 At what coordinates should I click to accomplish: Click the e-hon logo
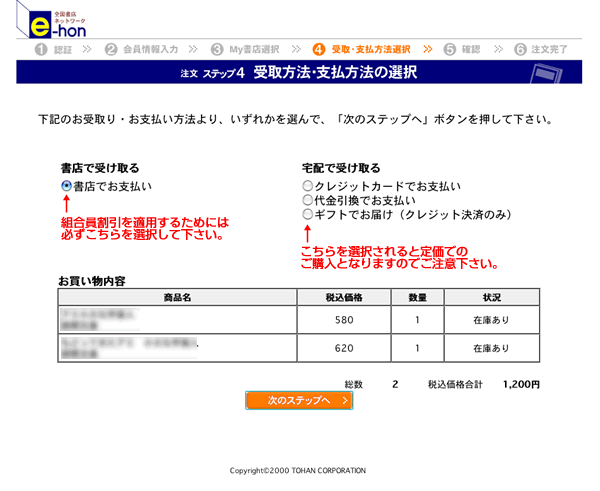tap(51, 21)
